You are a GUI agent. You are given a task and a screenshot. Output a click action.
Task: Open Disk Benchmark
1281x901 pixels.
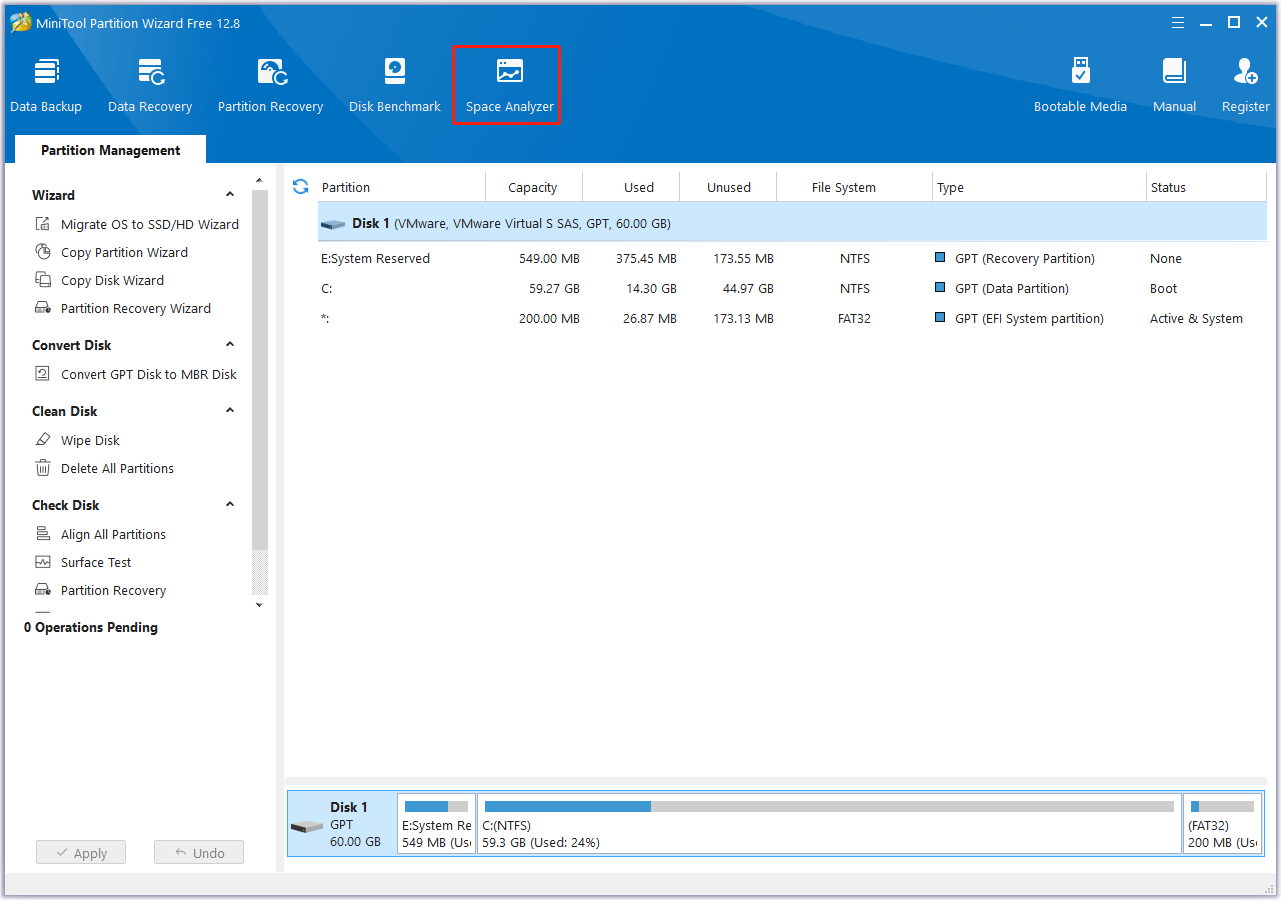pos(394,85)
